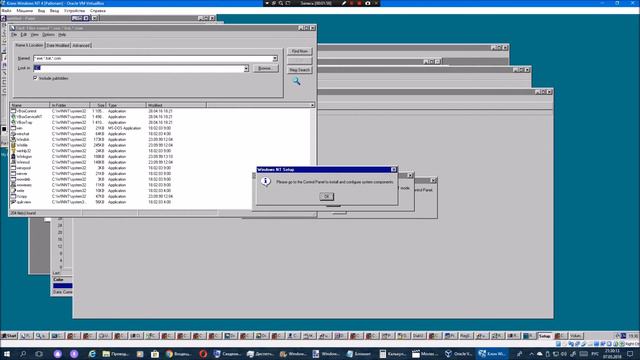Toggle the Include subfolders checkbox
The height and width of the screenshot is (360, 640).
(35, 78)
